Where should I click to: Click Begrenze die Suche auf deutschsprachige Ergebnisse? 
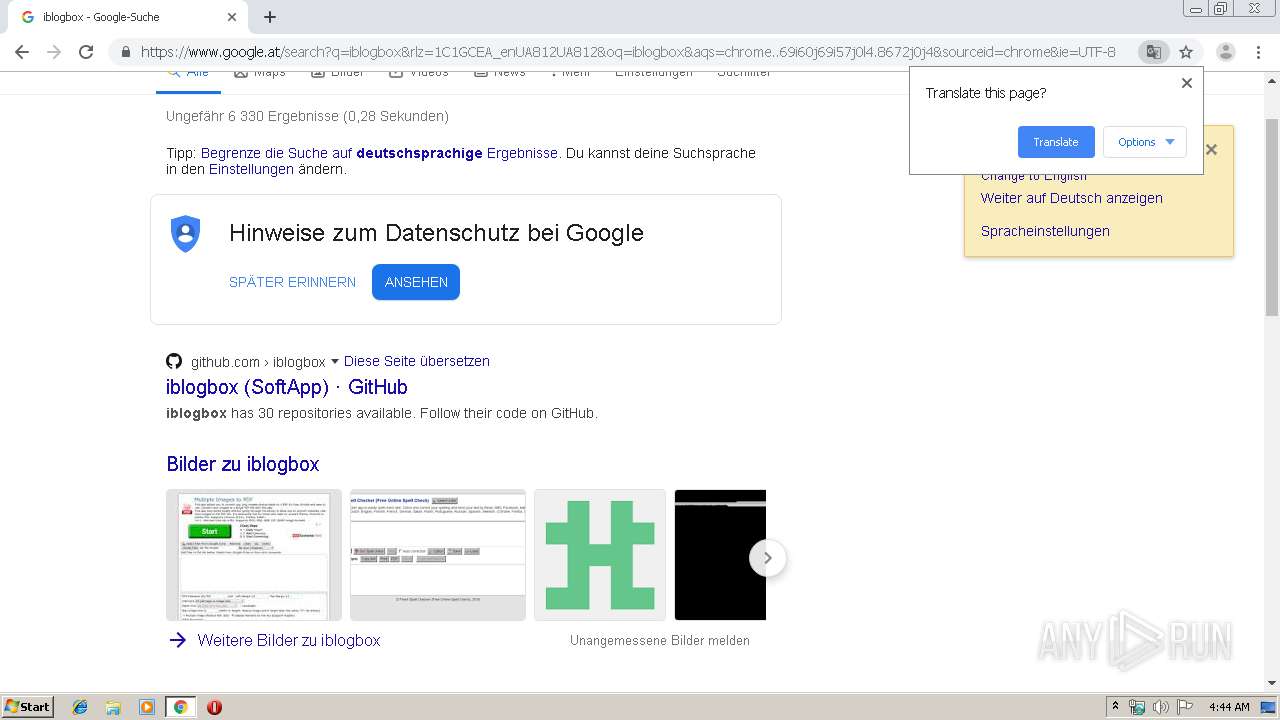(x=379, y=153)
